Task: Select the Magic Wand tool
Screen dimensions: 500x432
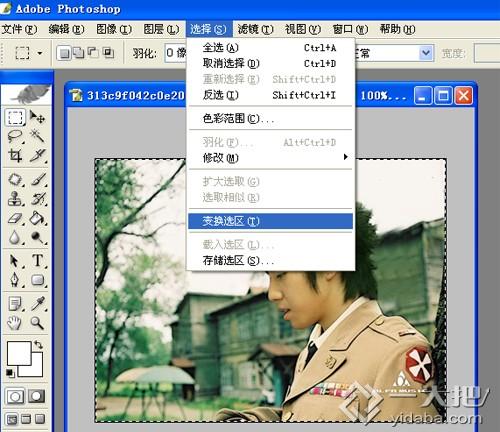Action: [37, 137]
